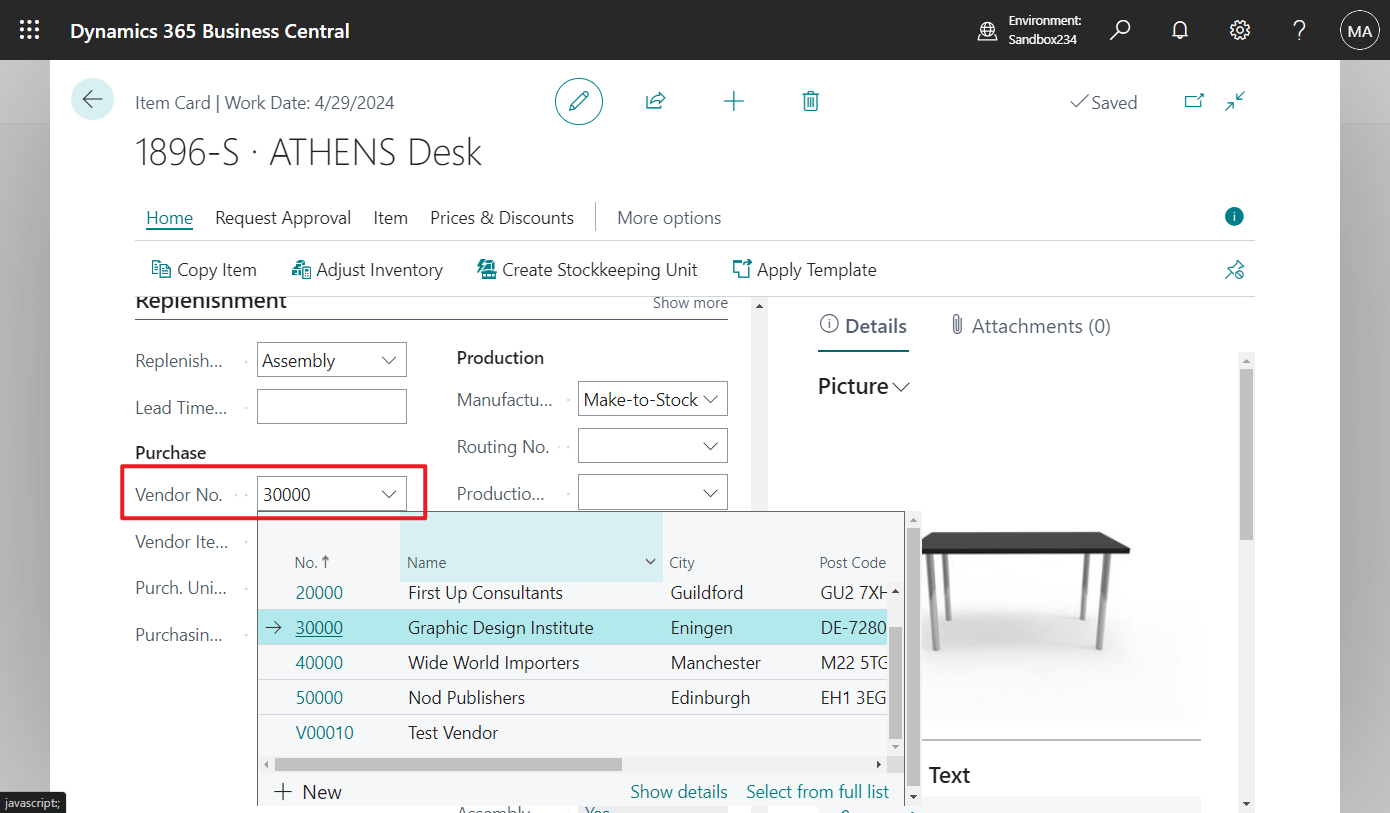The image size is (1390, 813).
Task: Open the Vendor No. dropdown
Action: (x=389, y=493)
